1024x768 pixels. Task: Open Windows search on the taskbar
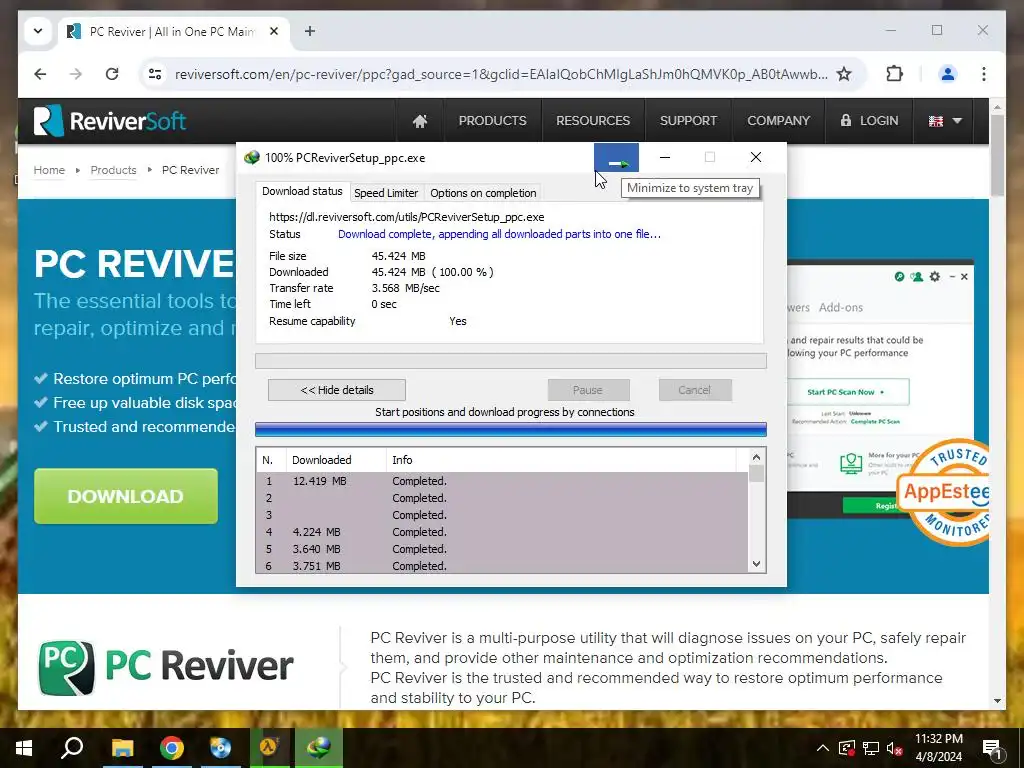pos(72,748)
